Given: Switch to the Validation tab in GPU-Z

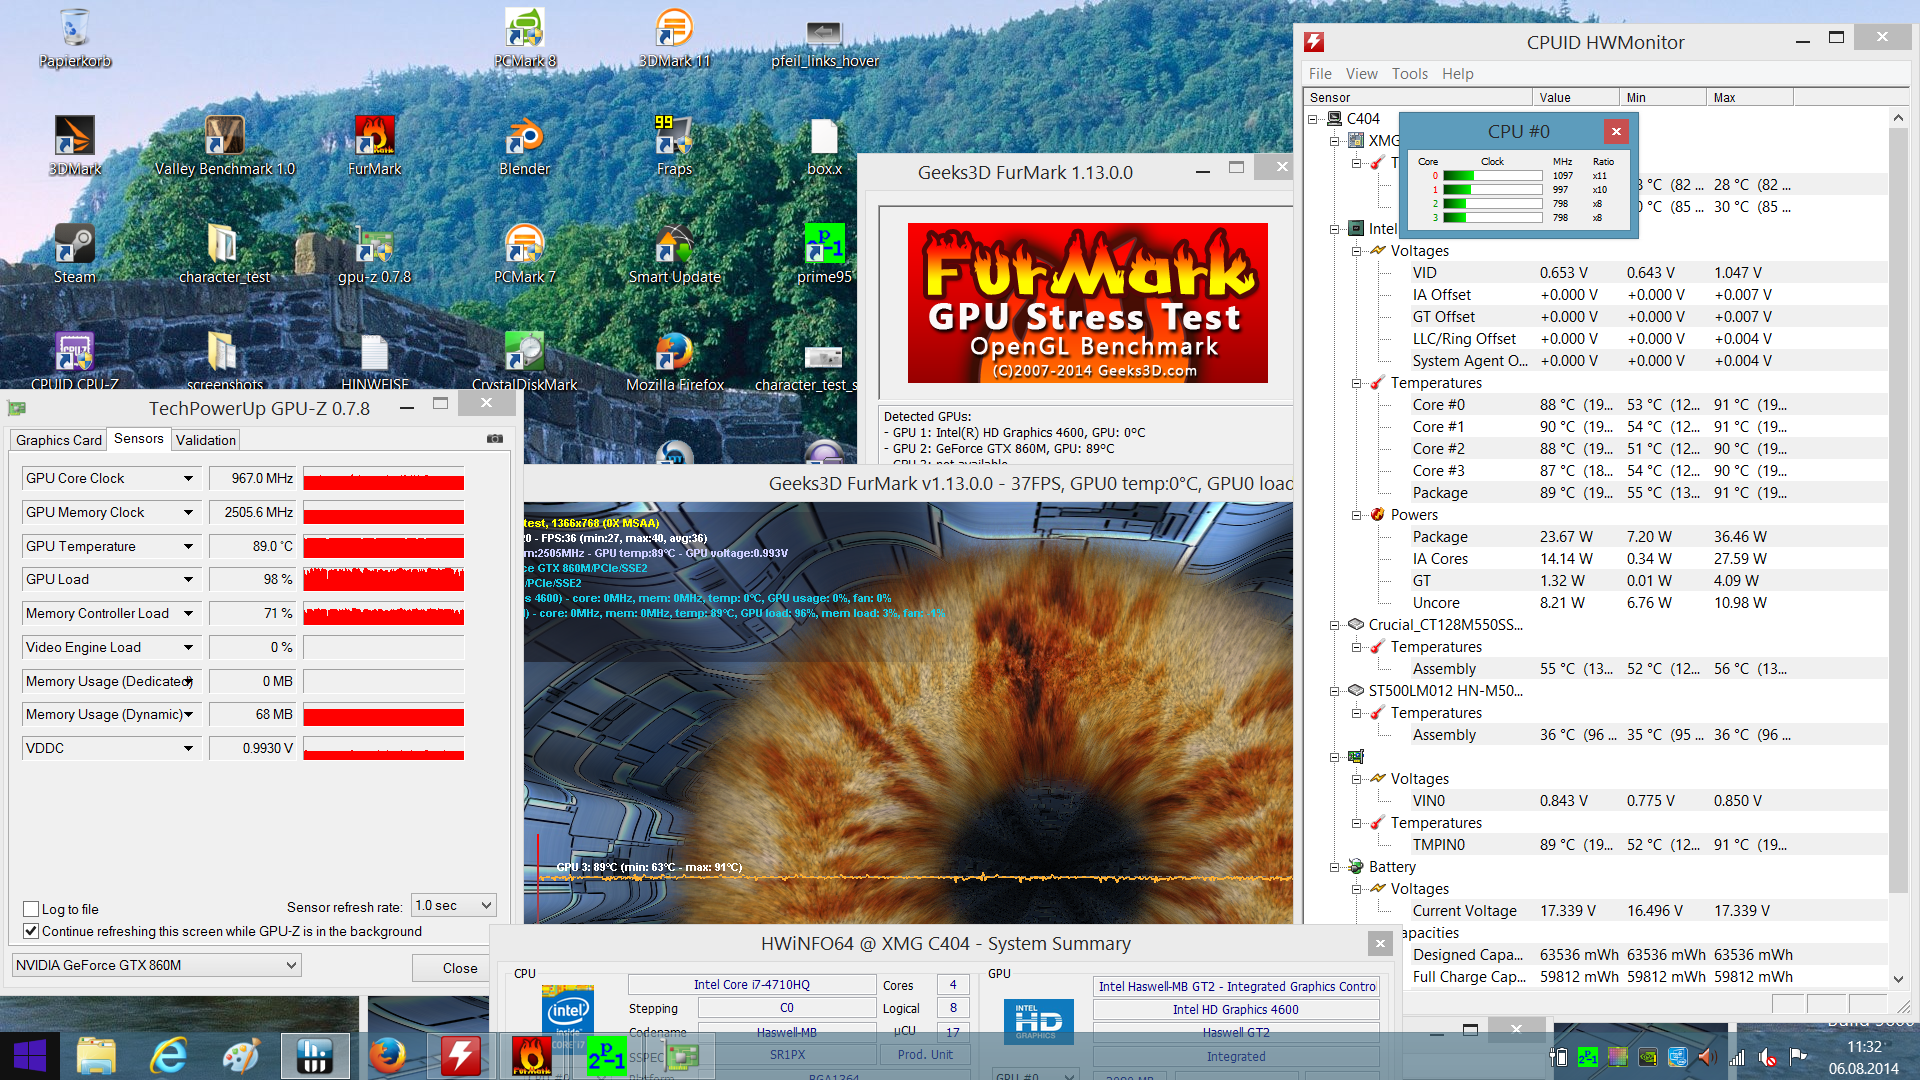Looking at the screenshot, I should tap(206, 440).
